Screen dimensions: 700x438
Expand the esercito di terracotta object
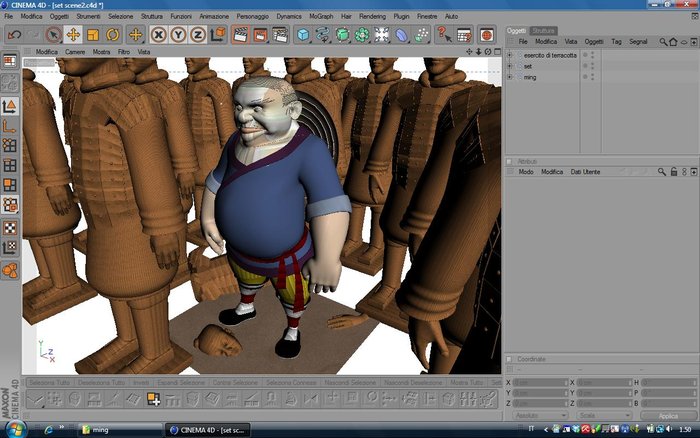(x=509, y=55)
